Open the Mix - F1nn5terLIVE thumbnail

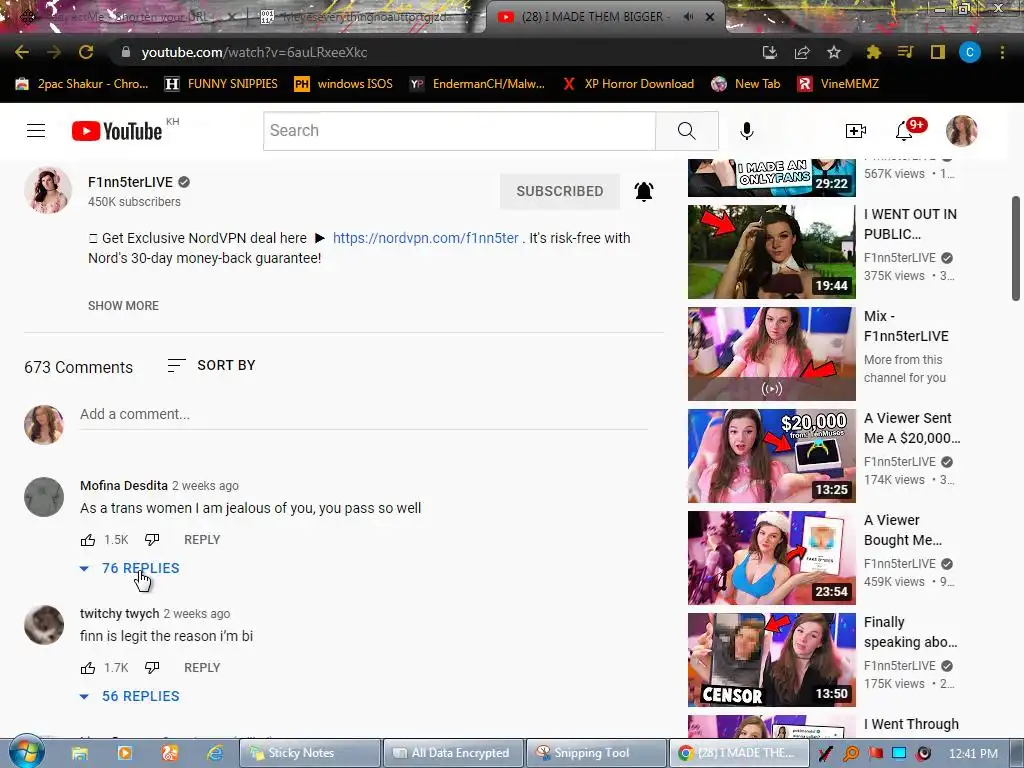pos(771,354)
